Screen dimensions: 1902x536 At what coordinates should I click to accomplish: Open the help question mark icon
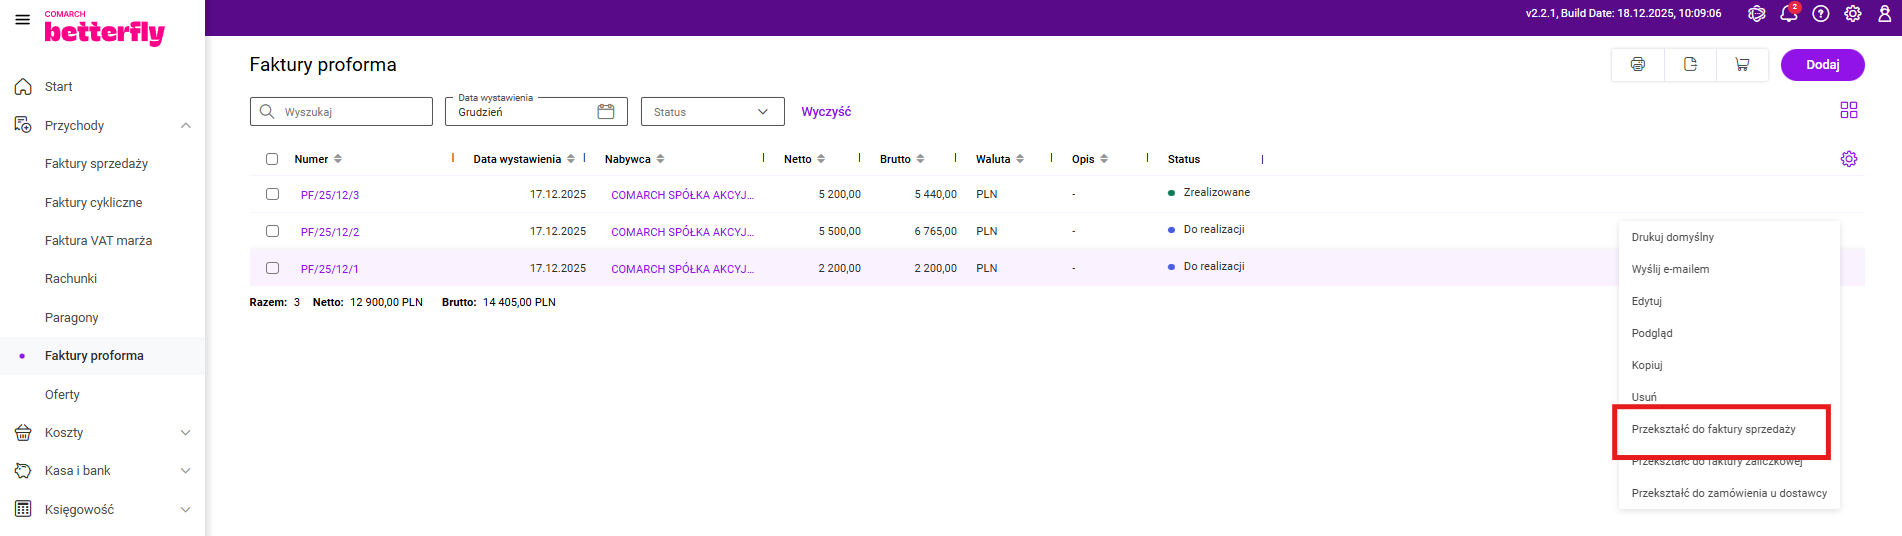[1821, 14]
